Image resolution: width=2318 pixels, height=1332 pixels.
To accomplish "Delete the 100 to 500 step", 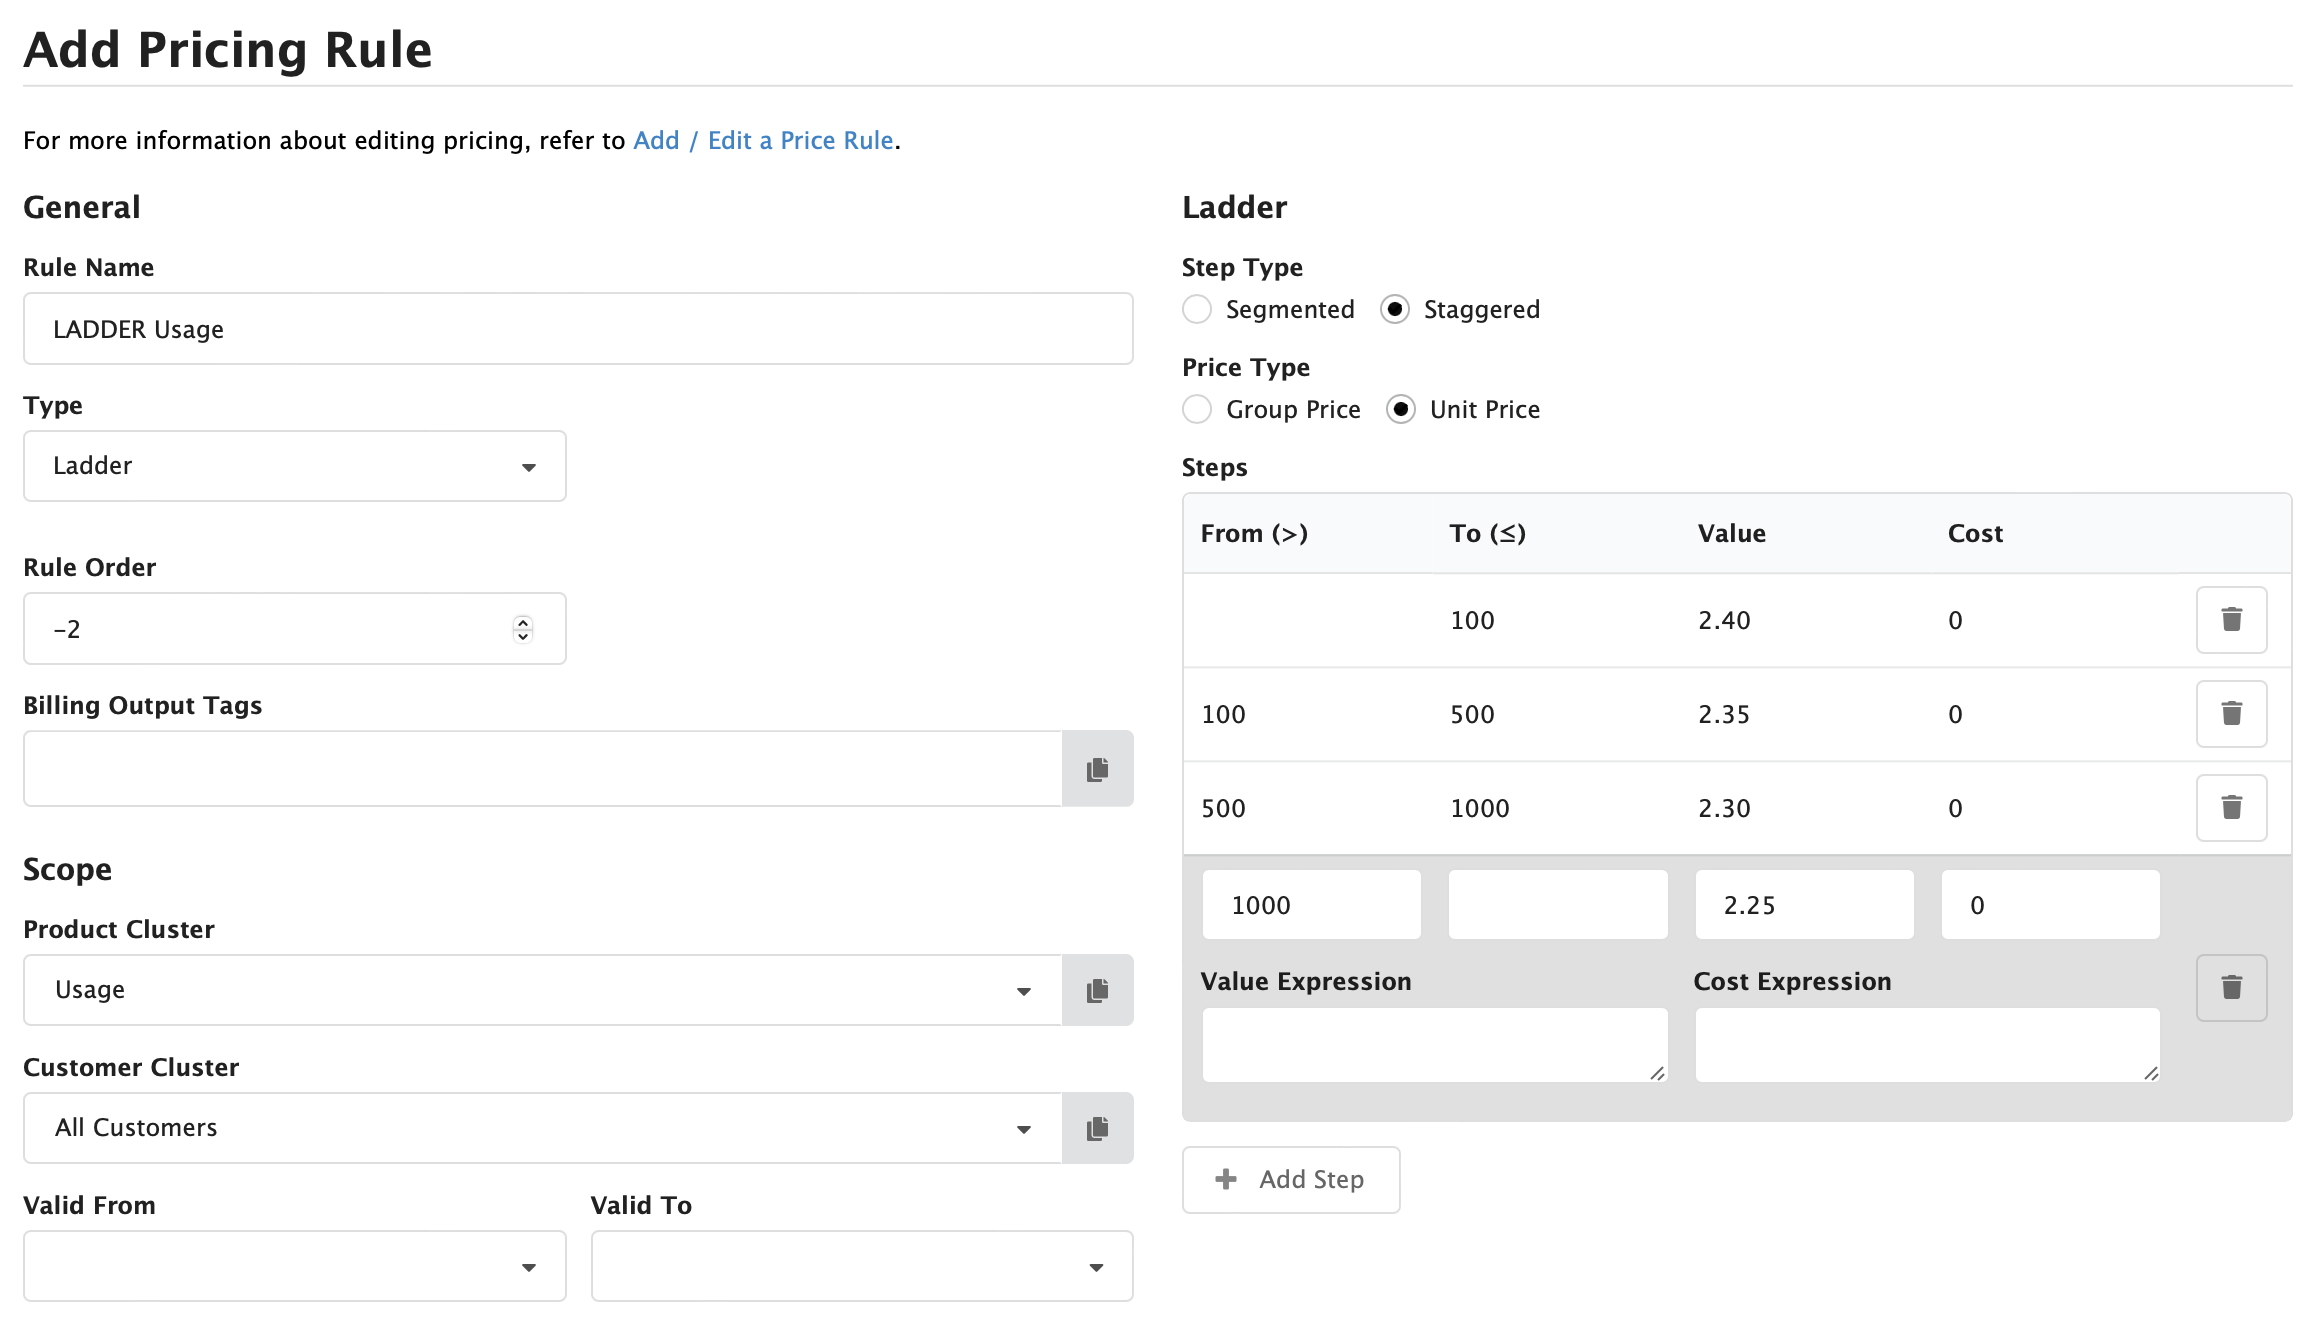I will (x=2232, y=714).
